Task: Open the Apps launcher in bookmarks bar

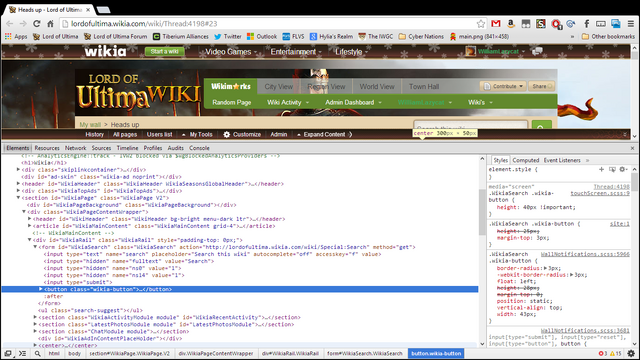Action: coord(16,36)
